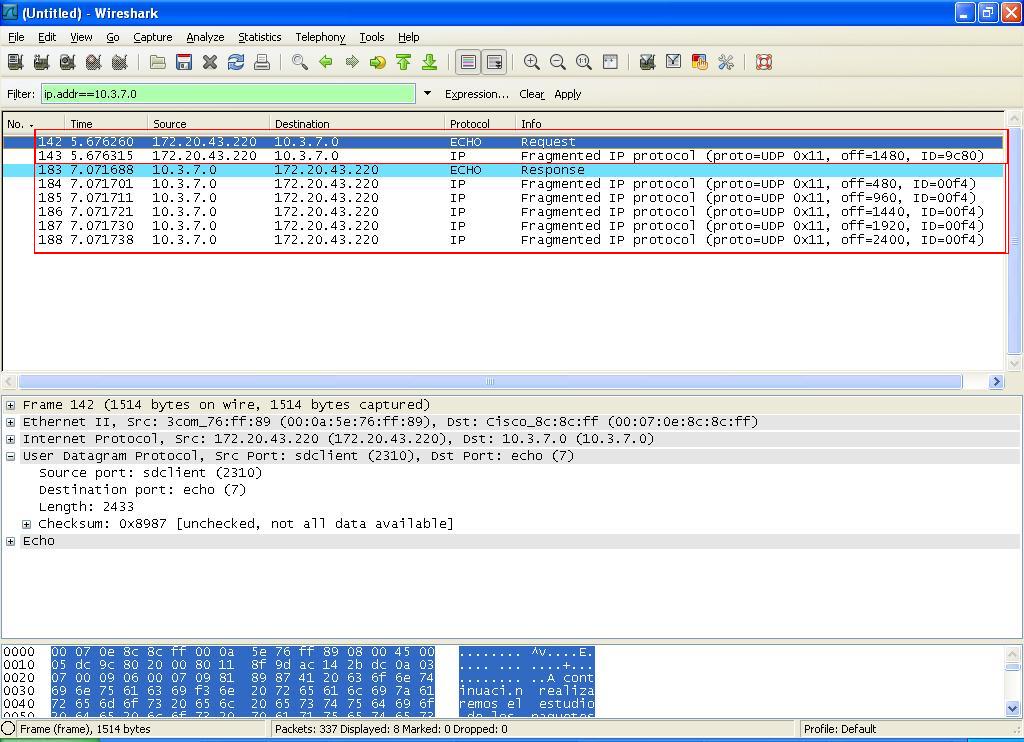The width and height of the screenshot is (1024, 742).
Task: Expand the Echo tree node
Action: [x=10, y=541]
